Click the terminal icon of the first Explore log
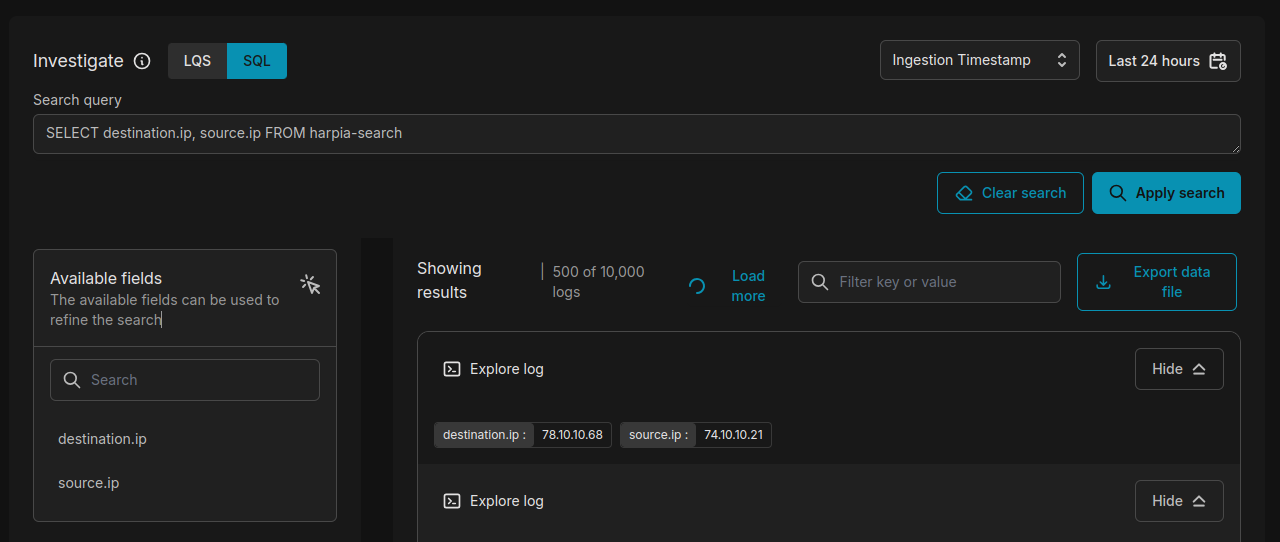Screen dimensions: 1280x542 pos(452,369)
